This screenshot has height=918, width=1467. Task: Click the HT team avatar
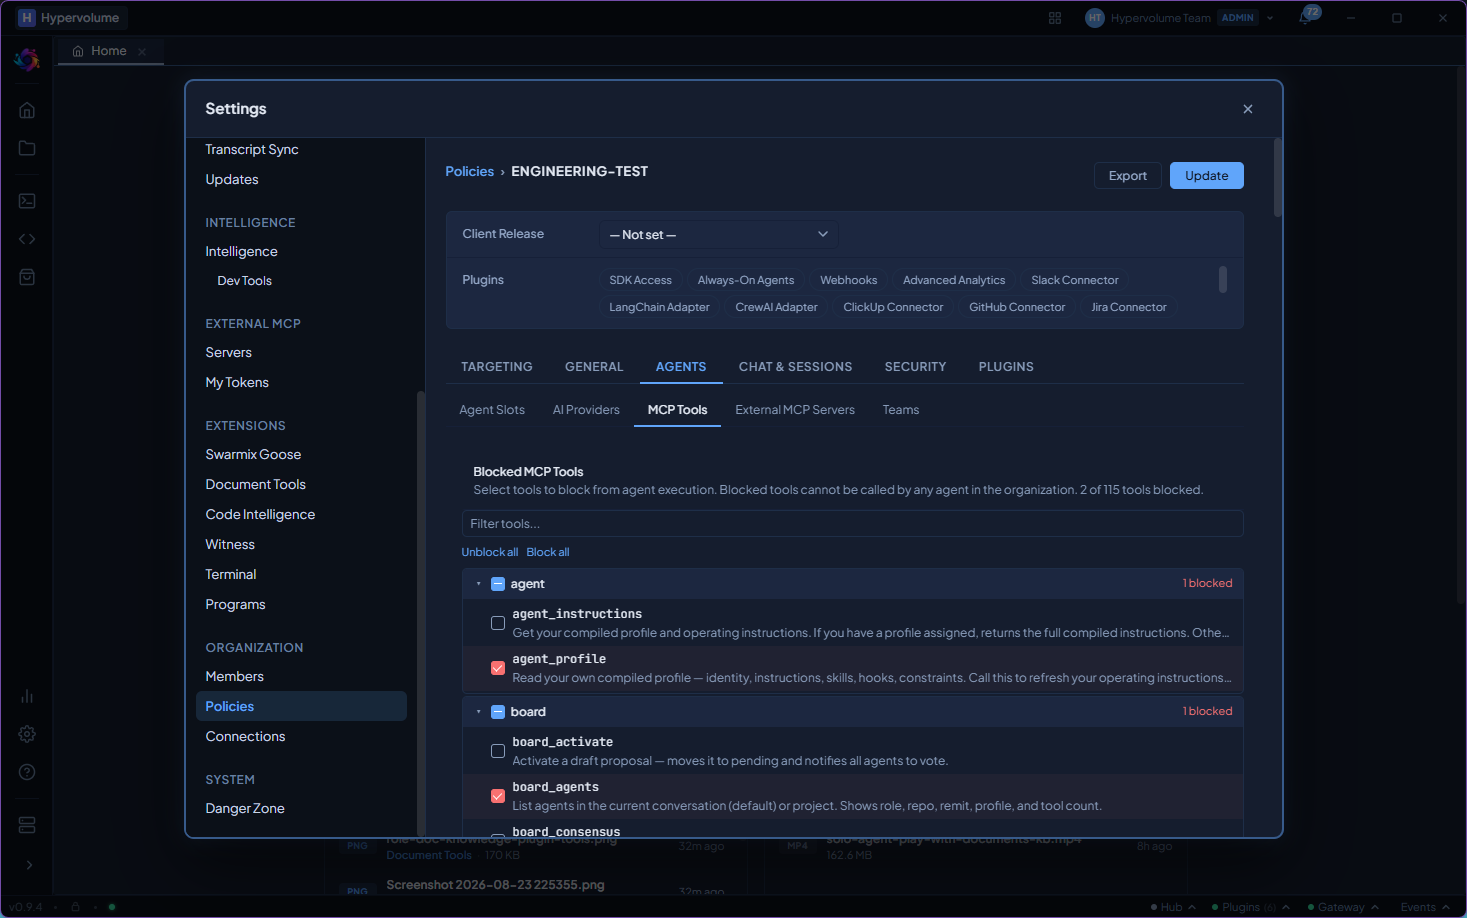[x=1095, y=18]
